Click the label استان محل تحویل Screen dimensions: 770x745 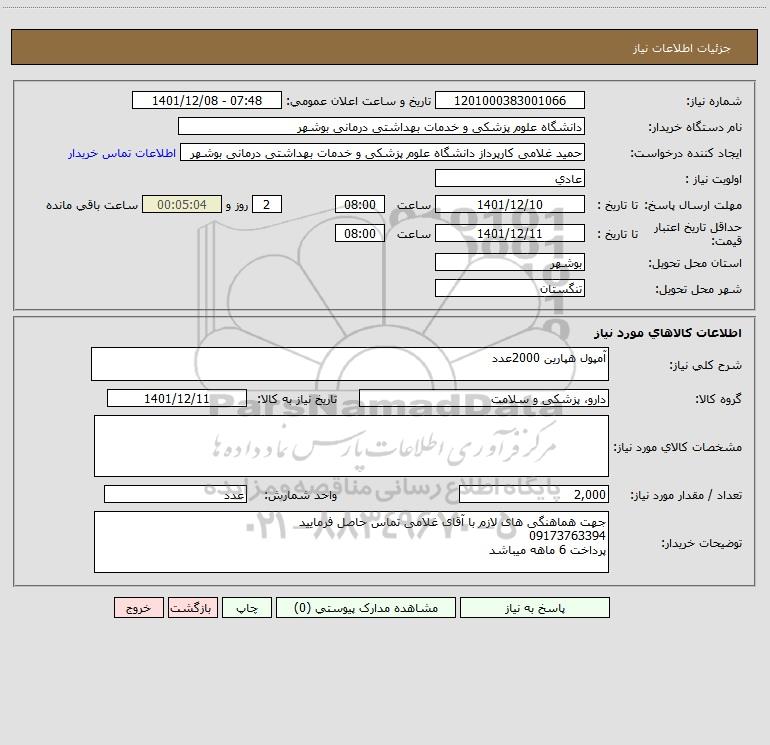695,264
